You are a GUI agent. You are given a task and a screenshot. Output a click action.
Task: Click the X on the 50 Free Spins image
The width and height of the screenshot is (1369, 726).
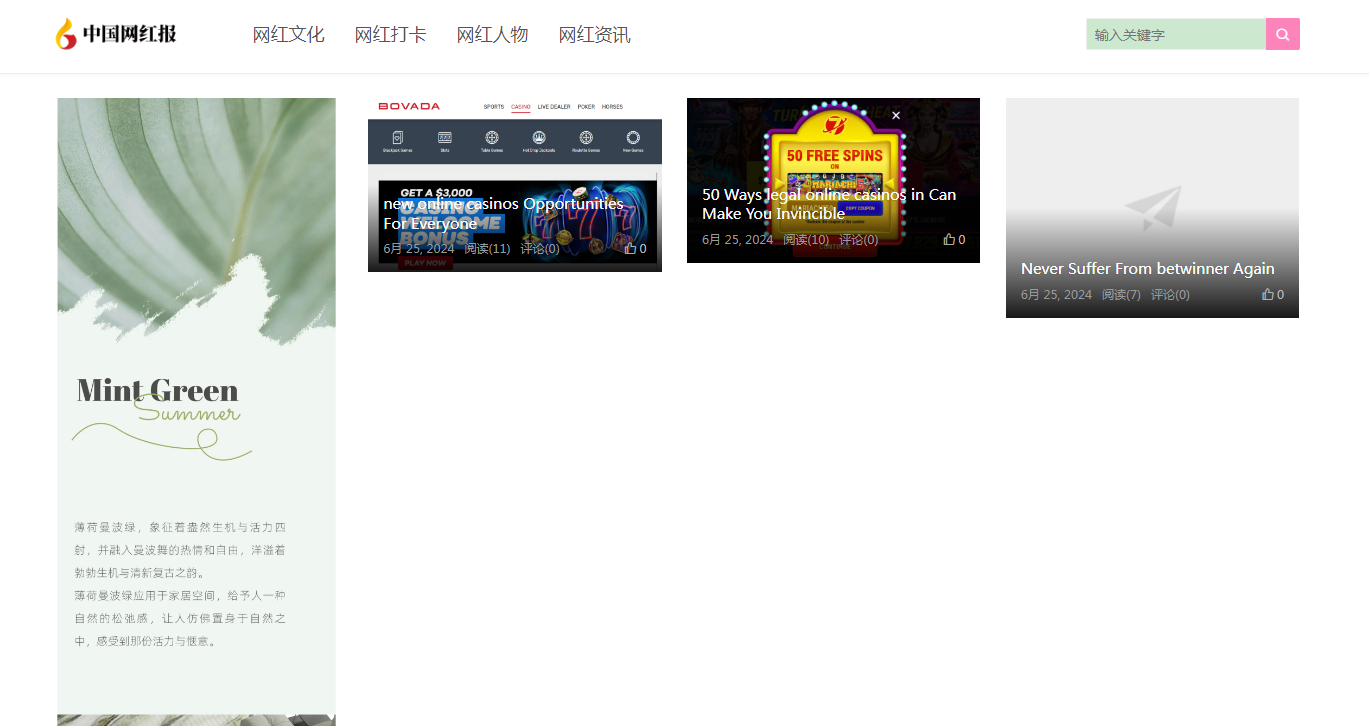tap(896, 115)
